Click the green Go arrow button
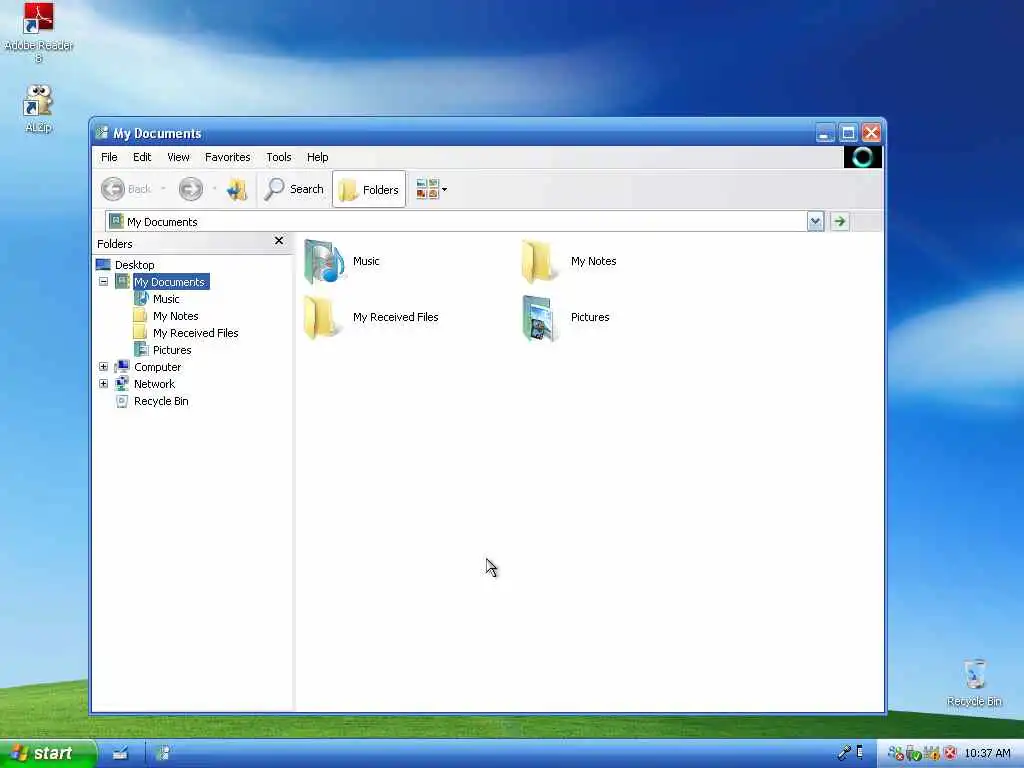This screenshot has width=1024, height=768. tap(840, 221)
